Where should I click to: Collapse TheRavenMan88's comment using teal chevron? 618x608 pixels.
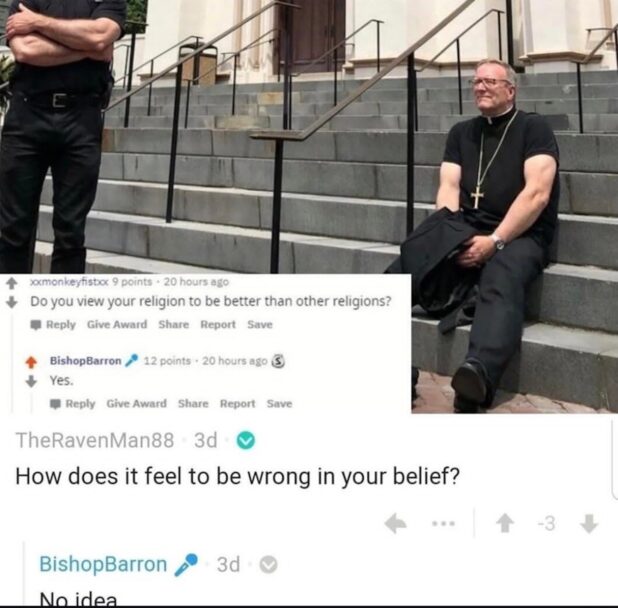tap(246, 441)
